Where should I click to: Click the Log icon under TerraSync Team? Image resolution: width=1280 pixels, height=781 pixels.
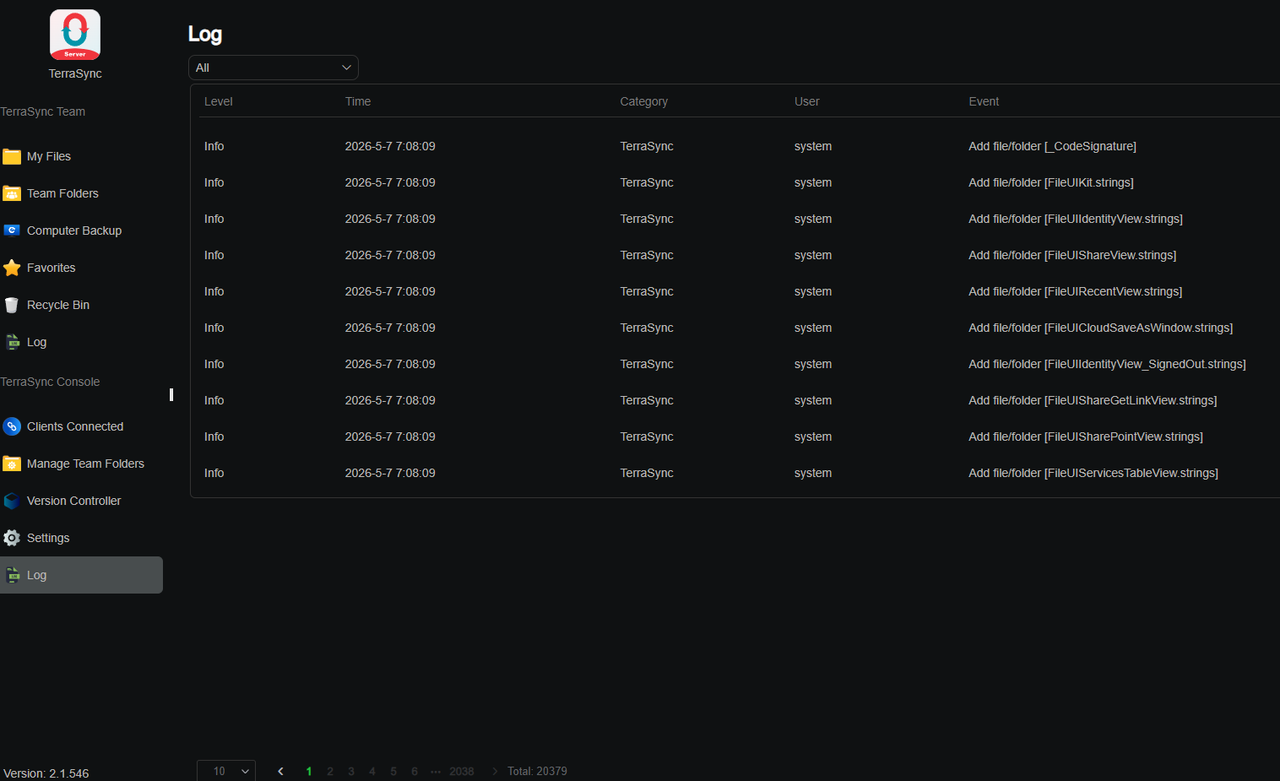click(x=12, y=342)
